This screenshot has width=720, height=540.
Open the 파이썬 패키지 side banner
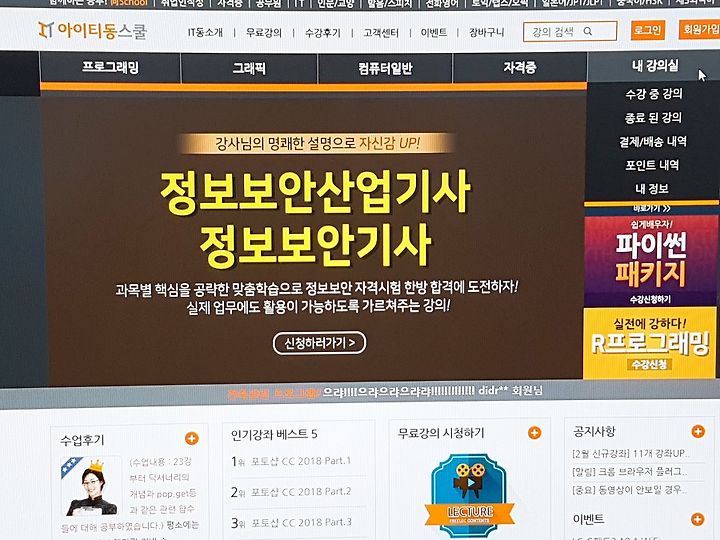[x=650, y=261]
